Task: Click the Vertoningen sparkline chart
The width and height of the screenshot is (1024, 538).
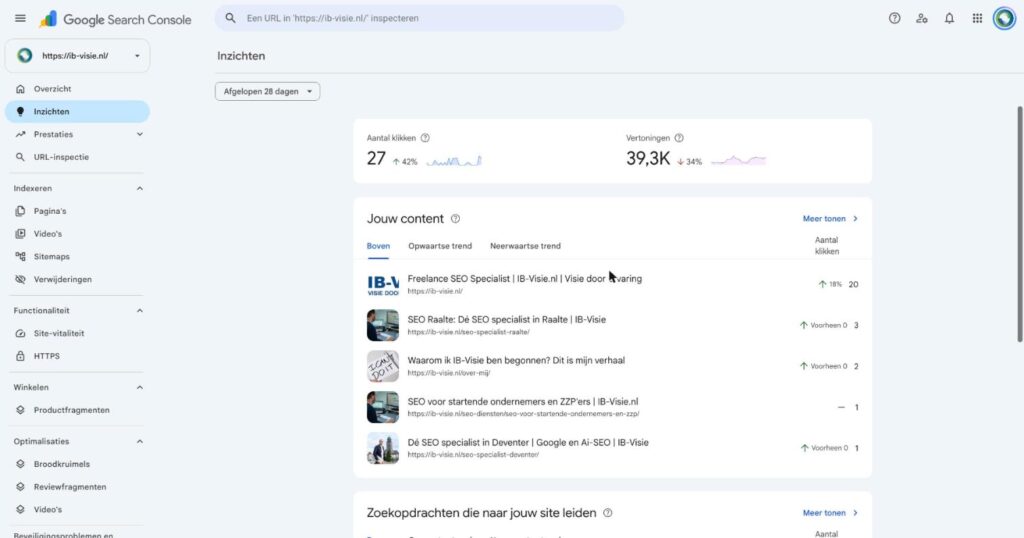Action: click(738, 160)
